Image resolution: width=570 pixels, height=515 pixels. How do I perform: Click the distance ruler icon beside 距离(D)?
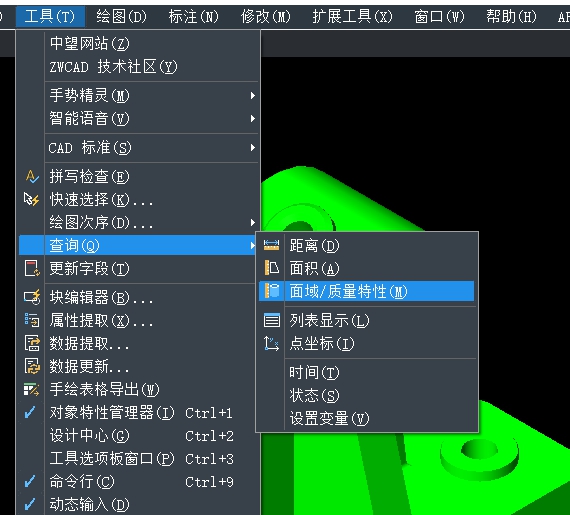coord(271,245)
